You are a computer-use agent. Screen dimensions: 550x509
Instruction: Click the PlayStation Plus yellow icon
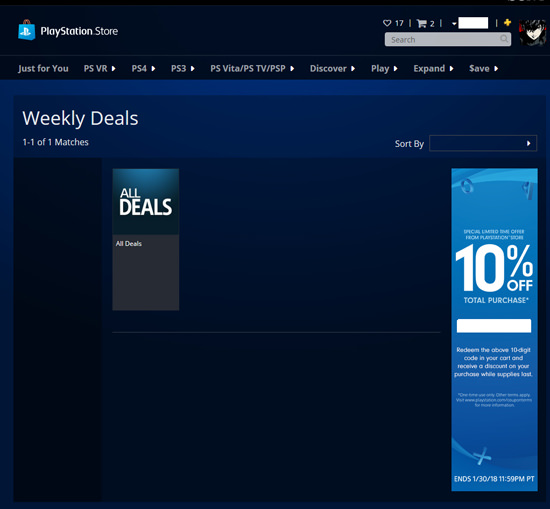(x=507, y=23)
